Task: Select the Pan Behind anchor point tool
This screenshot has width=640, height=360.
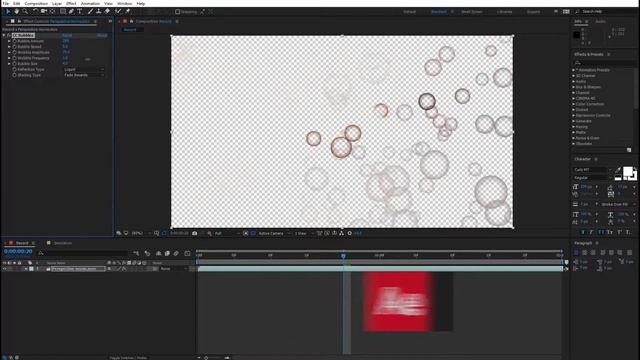Action: coord(53,11)
